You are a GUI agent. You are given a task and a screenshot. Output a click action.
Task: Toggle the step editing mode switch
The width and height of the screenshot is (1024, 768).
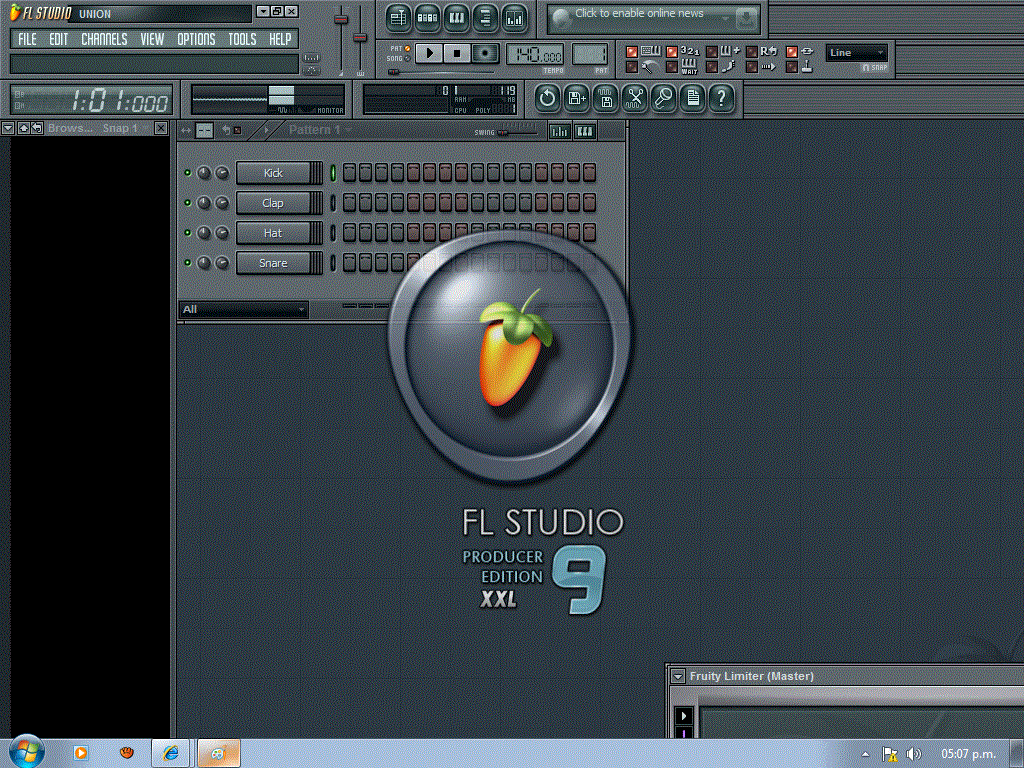tap(712, 67)
